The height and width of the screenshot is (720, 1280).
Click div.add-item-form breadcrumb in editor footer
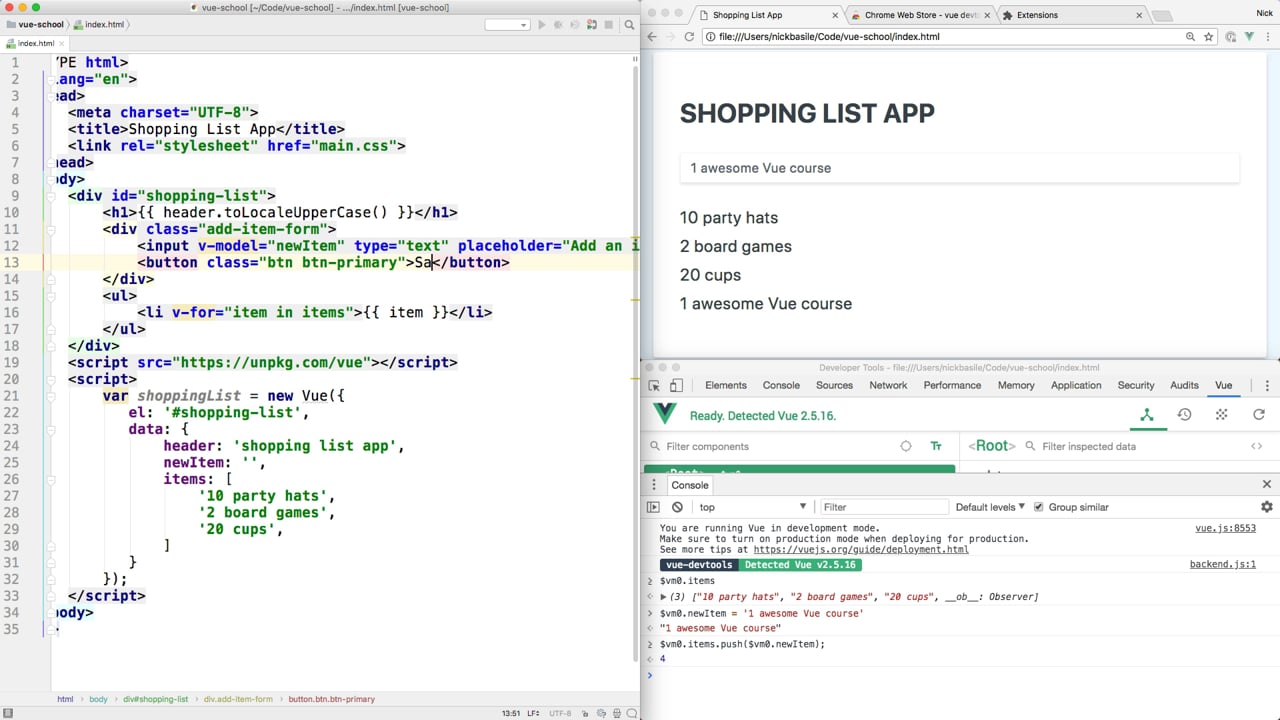[x=238, y=699]
